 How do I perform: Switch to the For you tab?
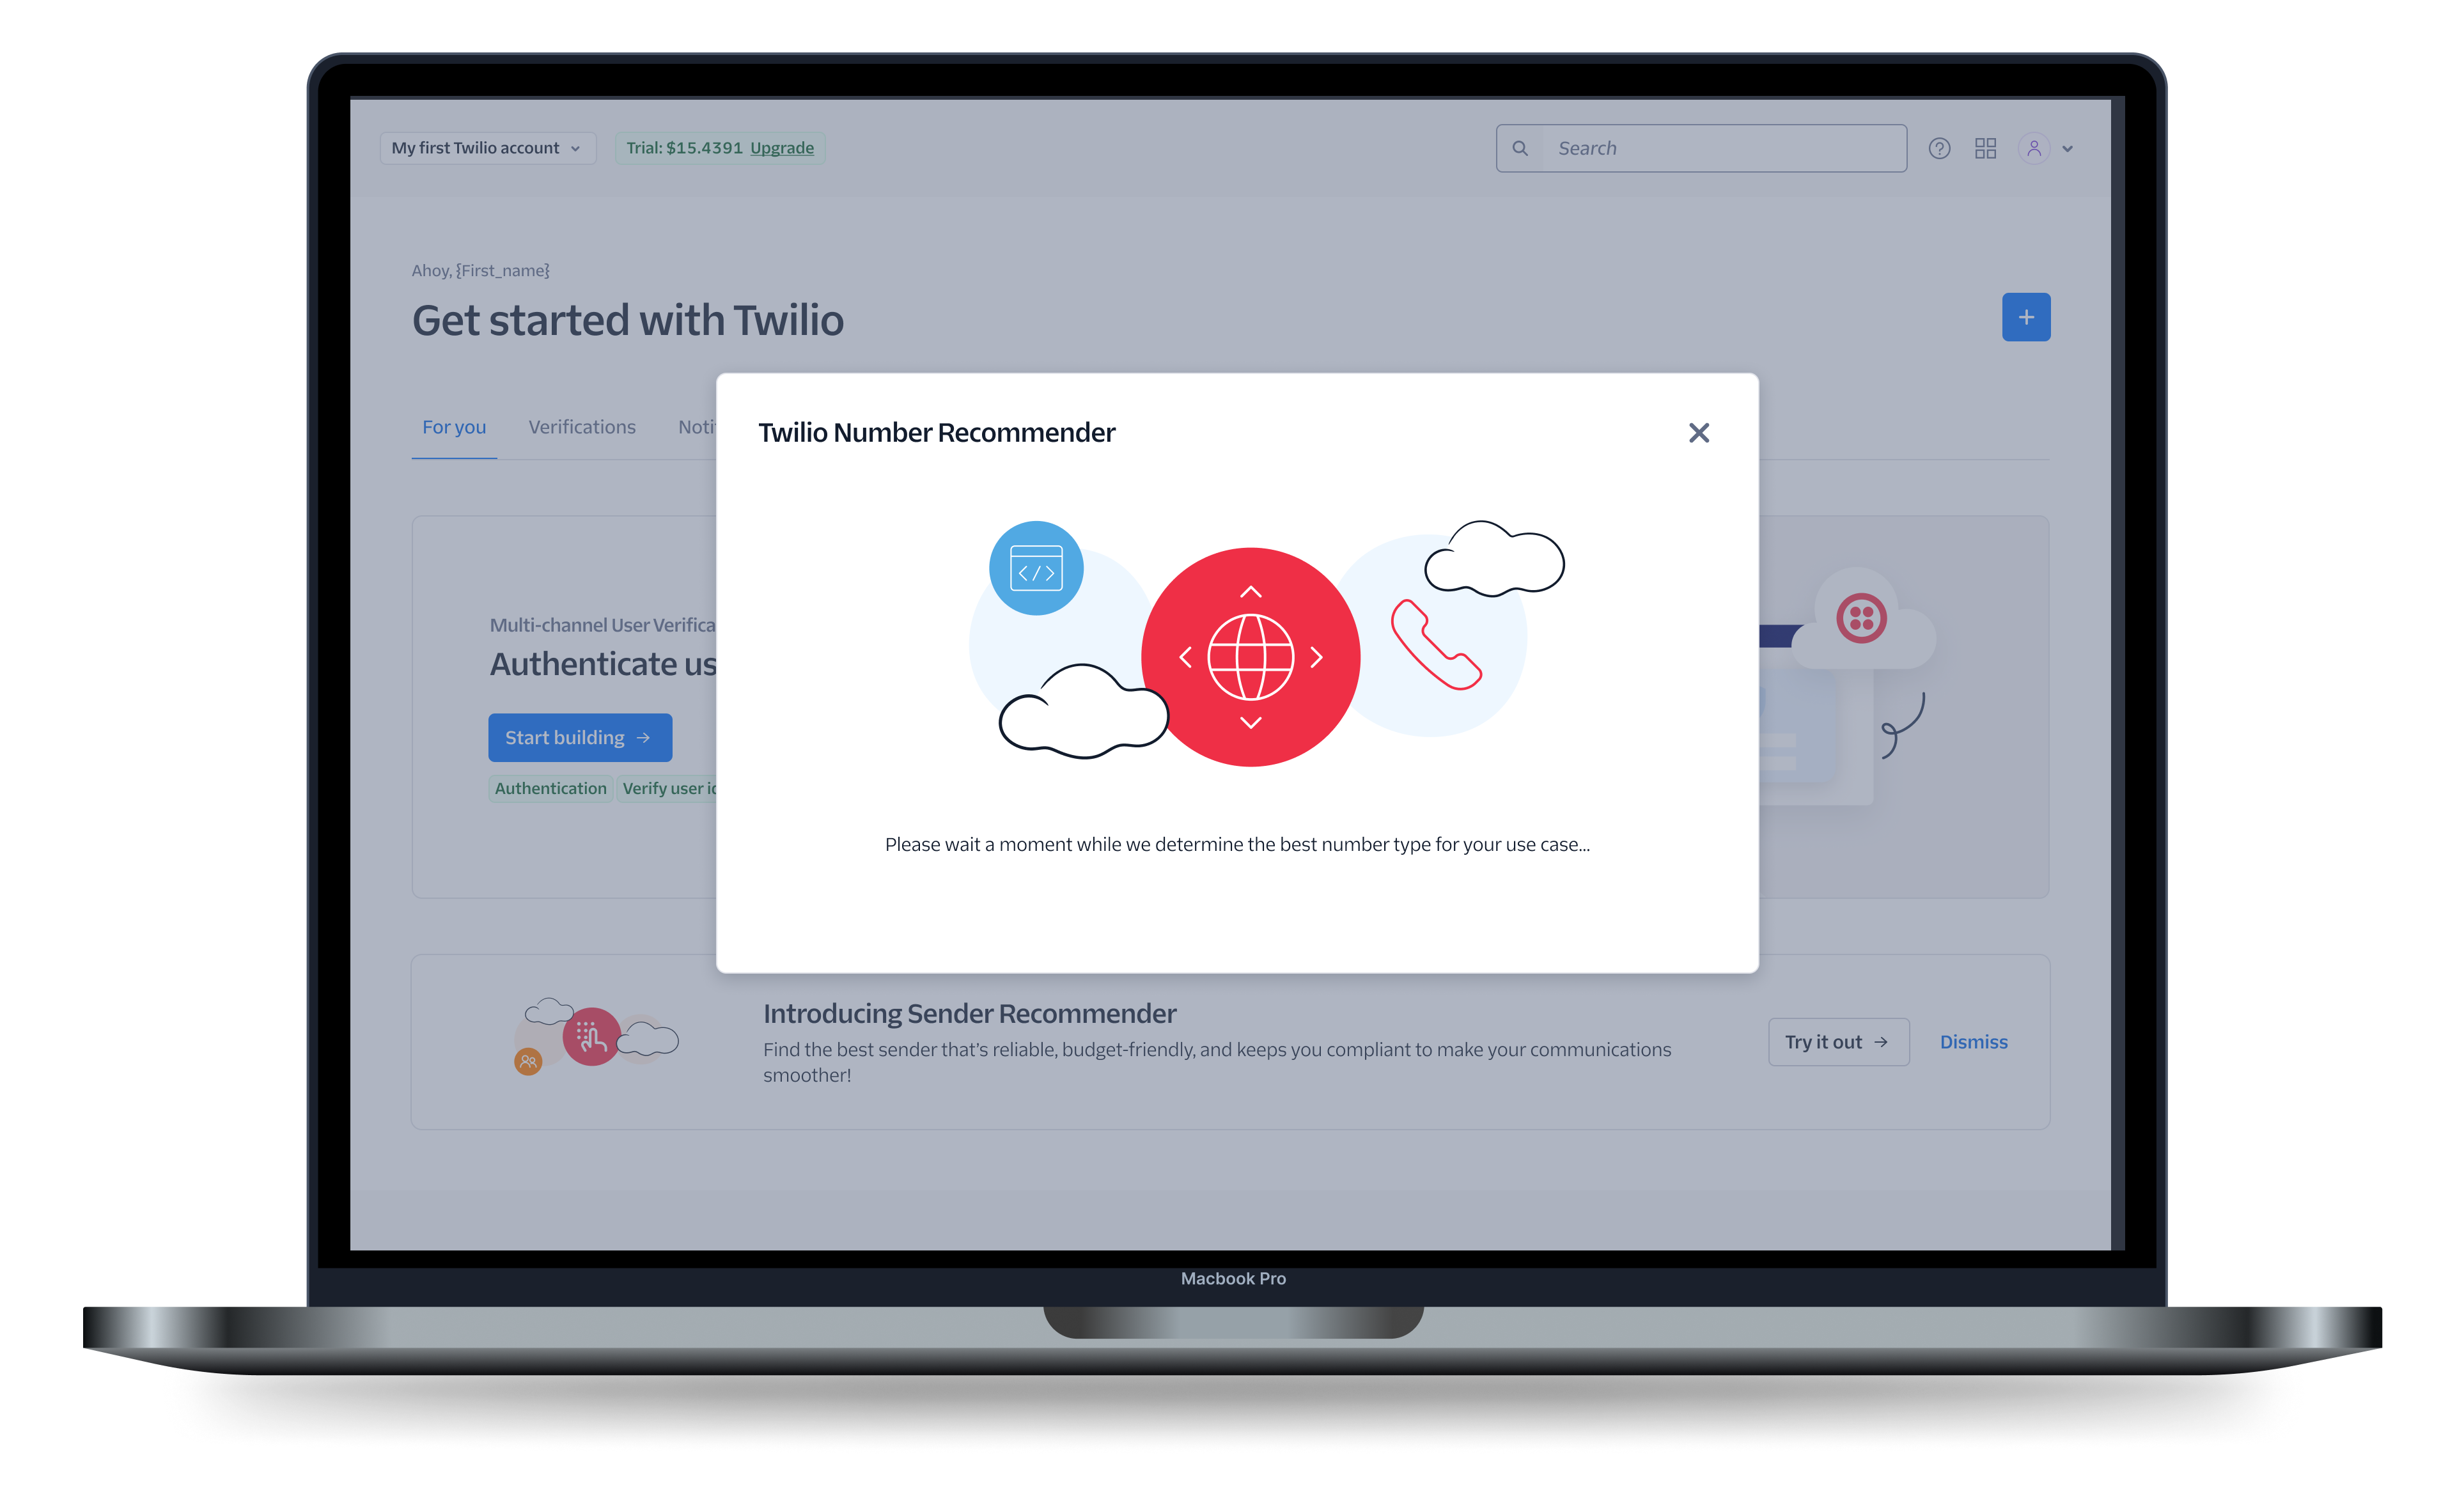454,427
